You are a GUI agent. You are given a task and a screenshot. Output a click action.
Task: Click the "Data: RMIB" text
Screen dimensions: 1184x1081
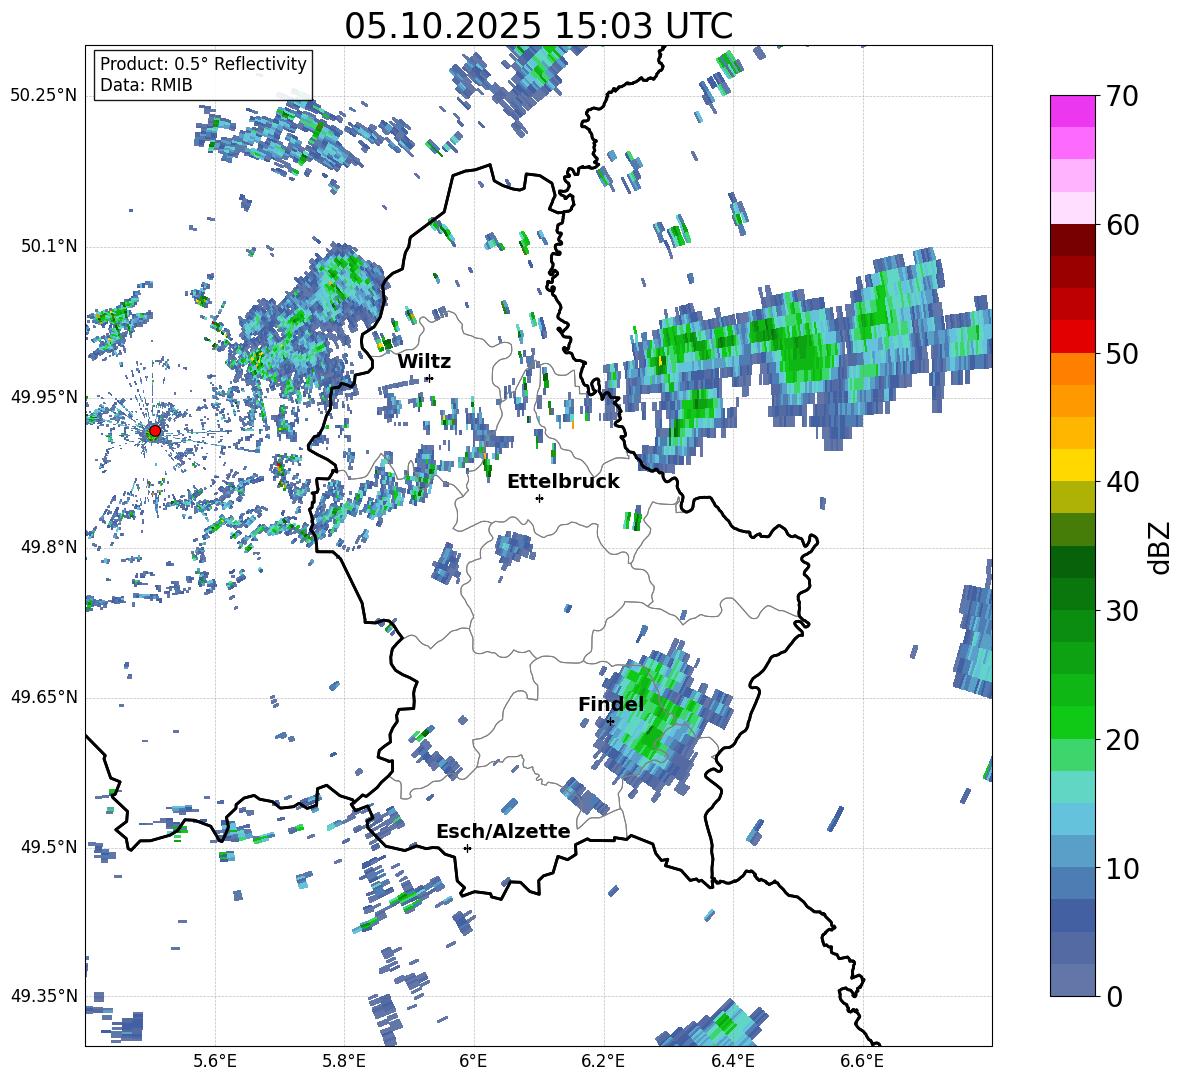146,85
